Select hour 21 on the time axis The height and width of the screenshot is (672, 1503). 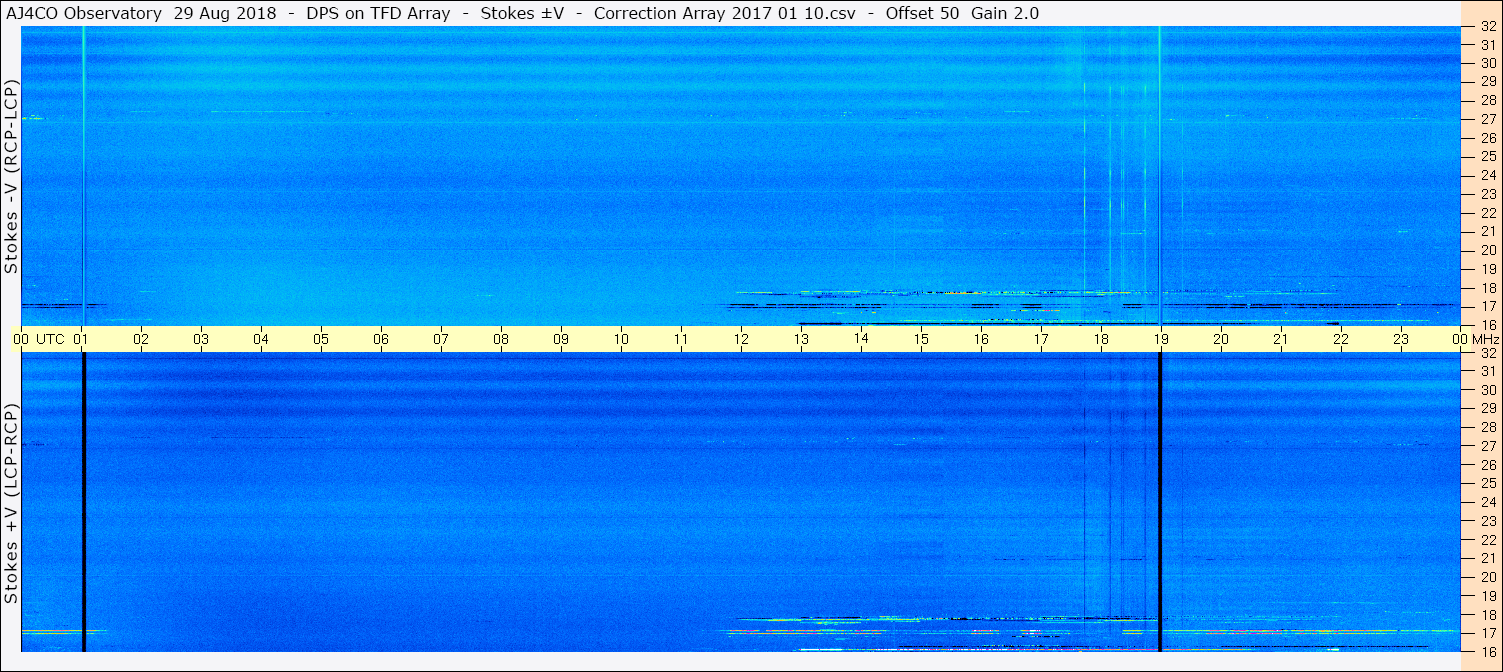click(x=1281, y=339)
